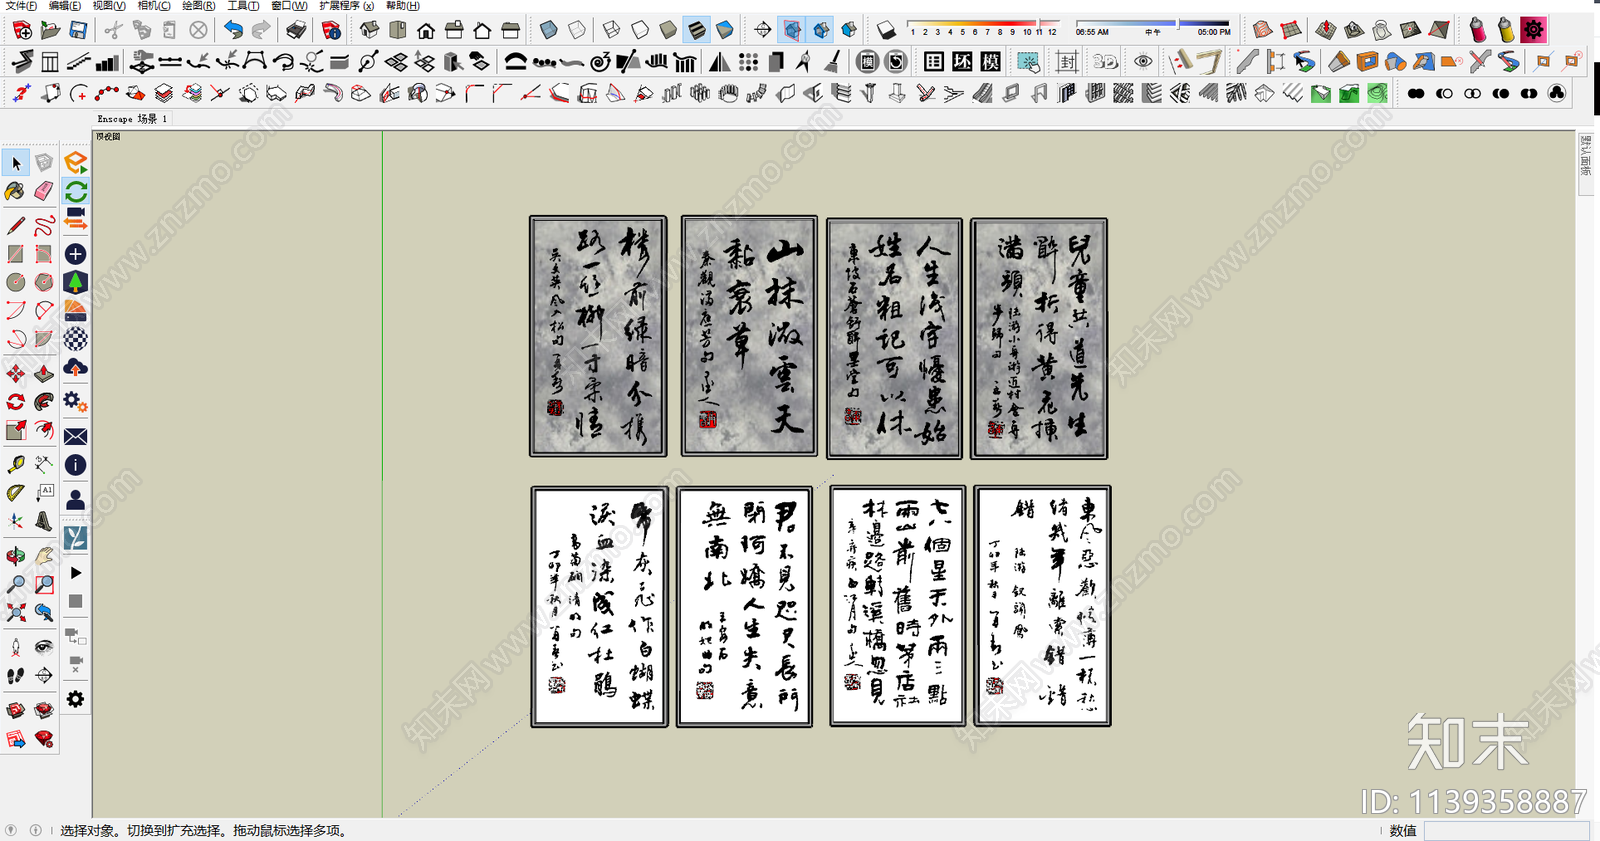Toggle shadows on or off
1600x841 pixels.
point(886,30)
